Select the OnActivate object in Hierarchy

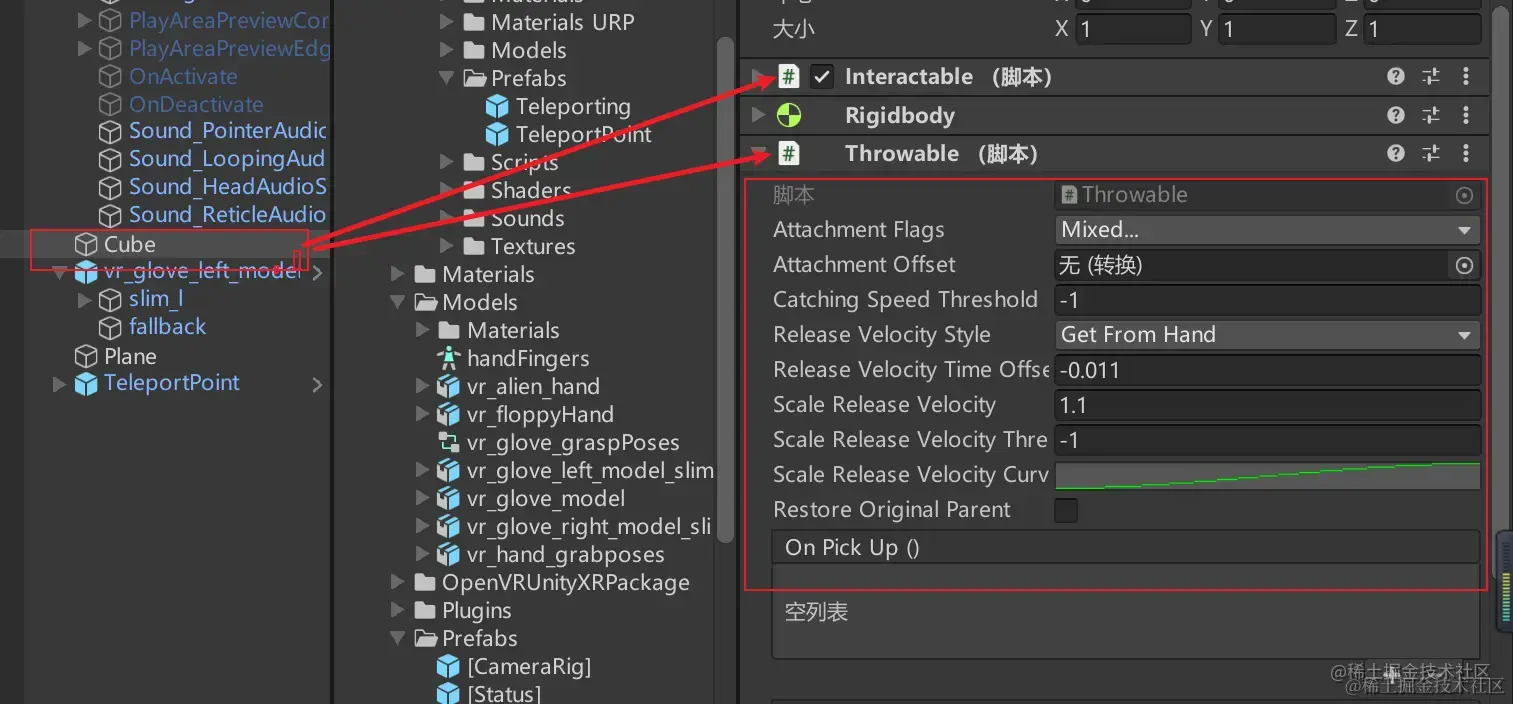pos(168,77)
